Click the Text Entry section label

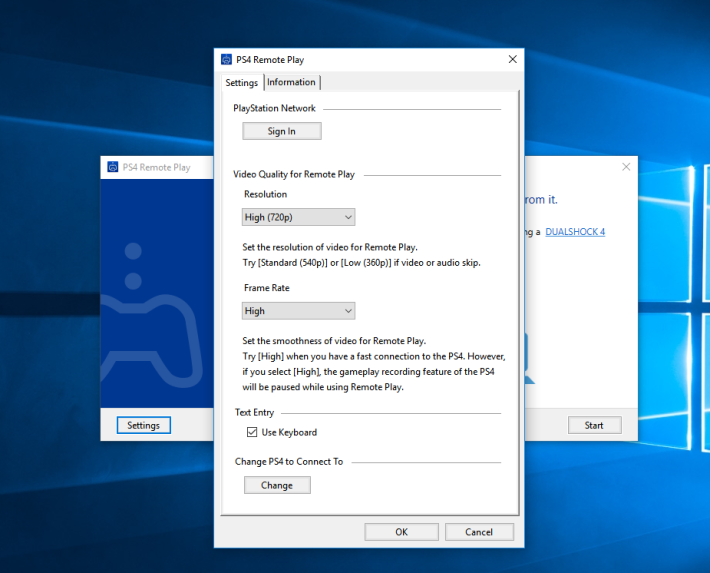(254, 412)
